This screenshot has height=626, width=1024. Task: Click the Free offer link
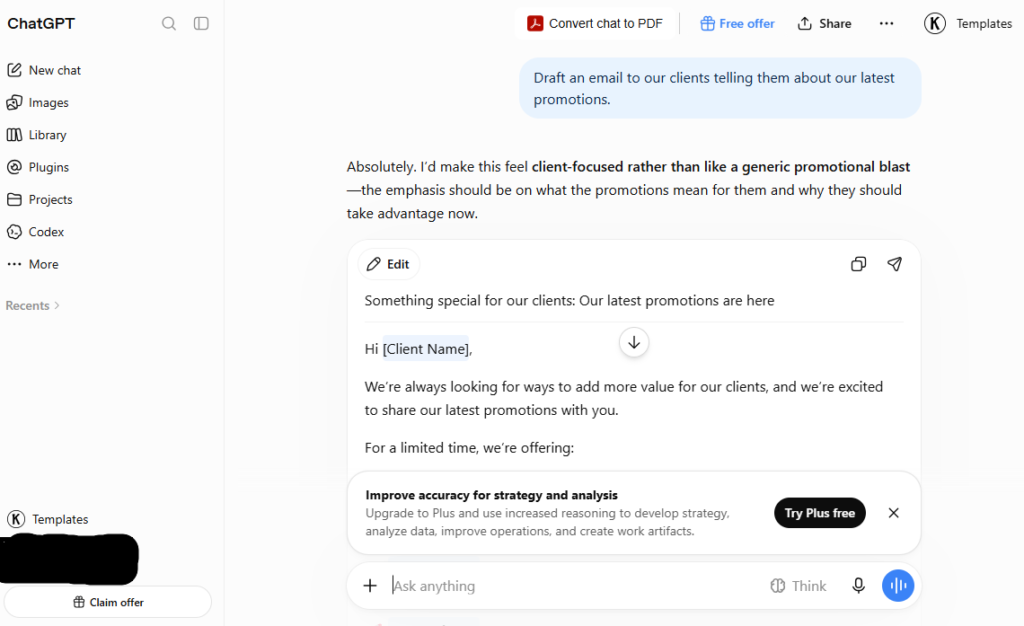[737, 23]
